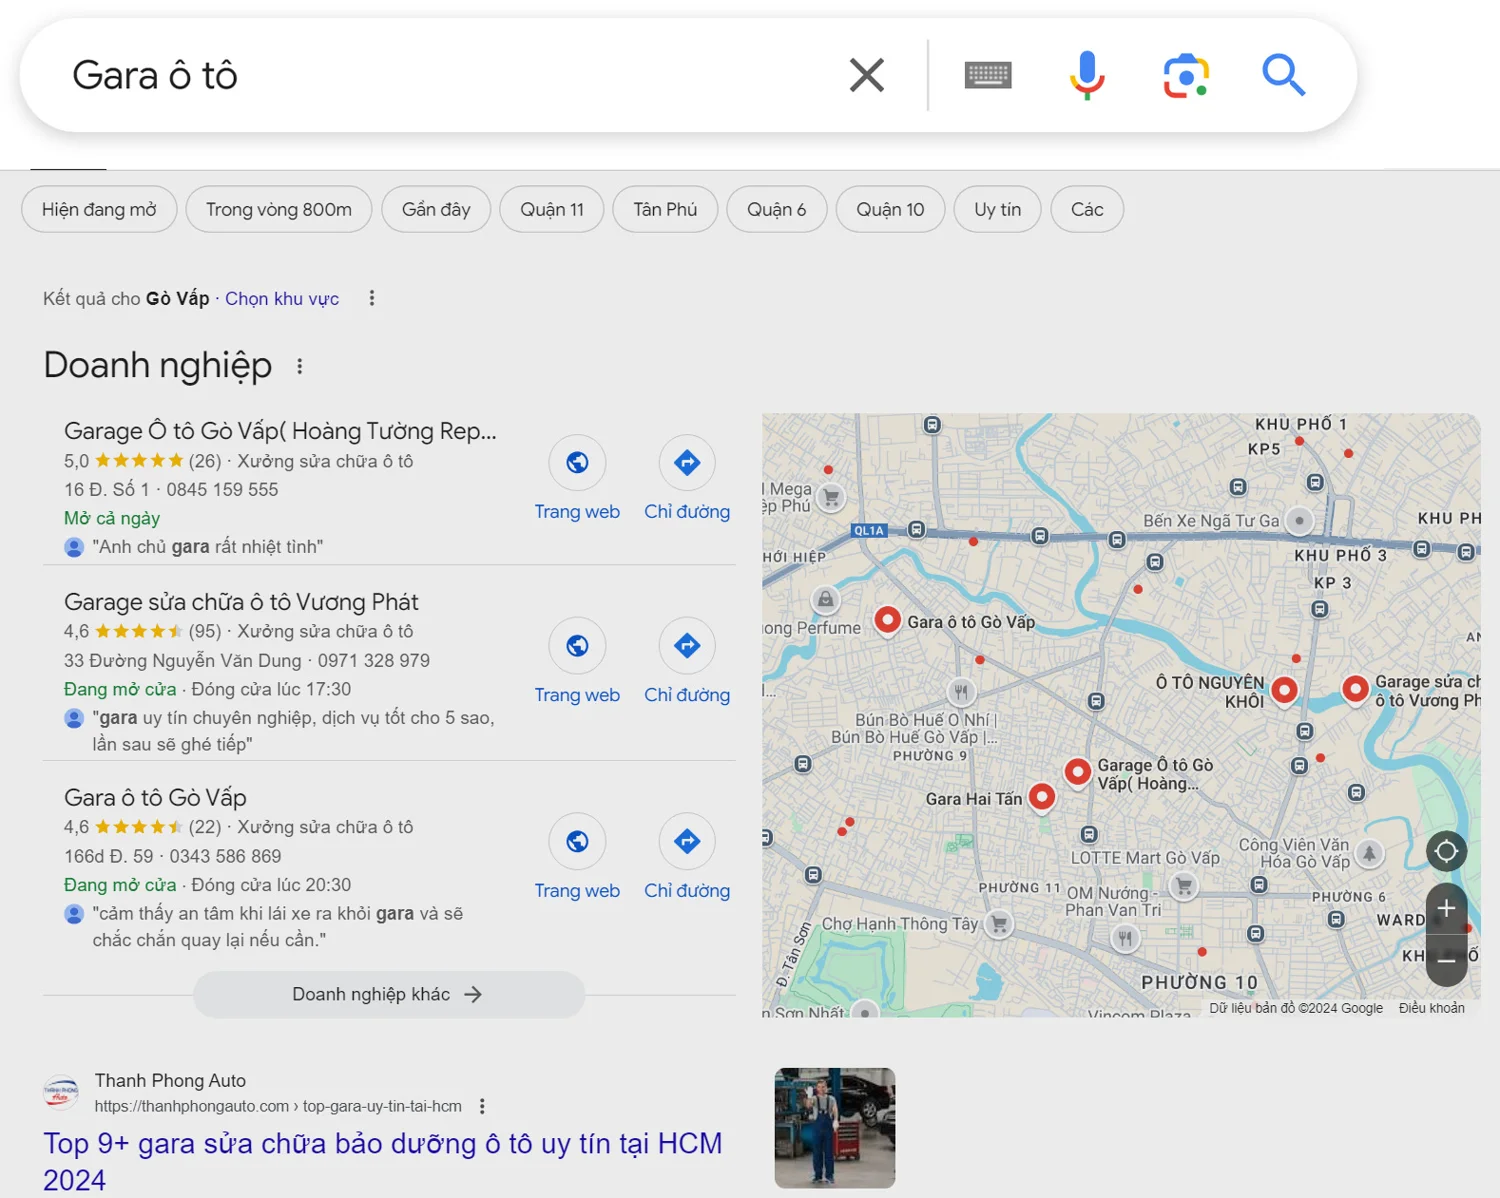Open Thanh Phong Auto result thumbnail image
The width and height of the screenshot is (1500, 1198).
pos(835,1128)
